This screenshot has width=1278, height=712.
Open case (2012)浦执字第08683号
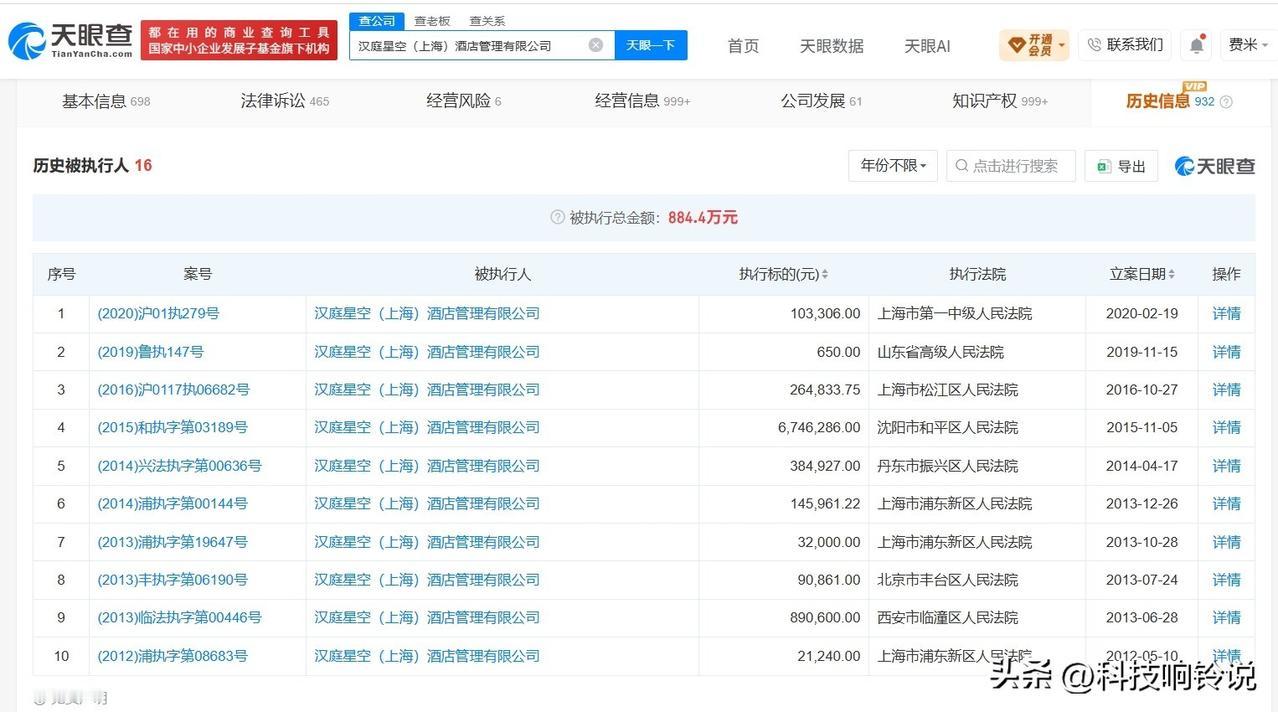pos(172,656)
